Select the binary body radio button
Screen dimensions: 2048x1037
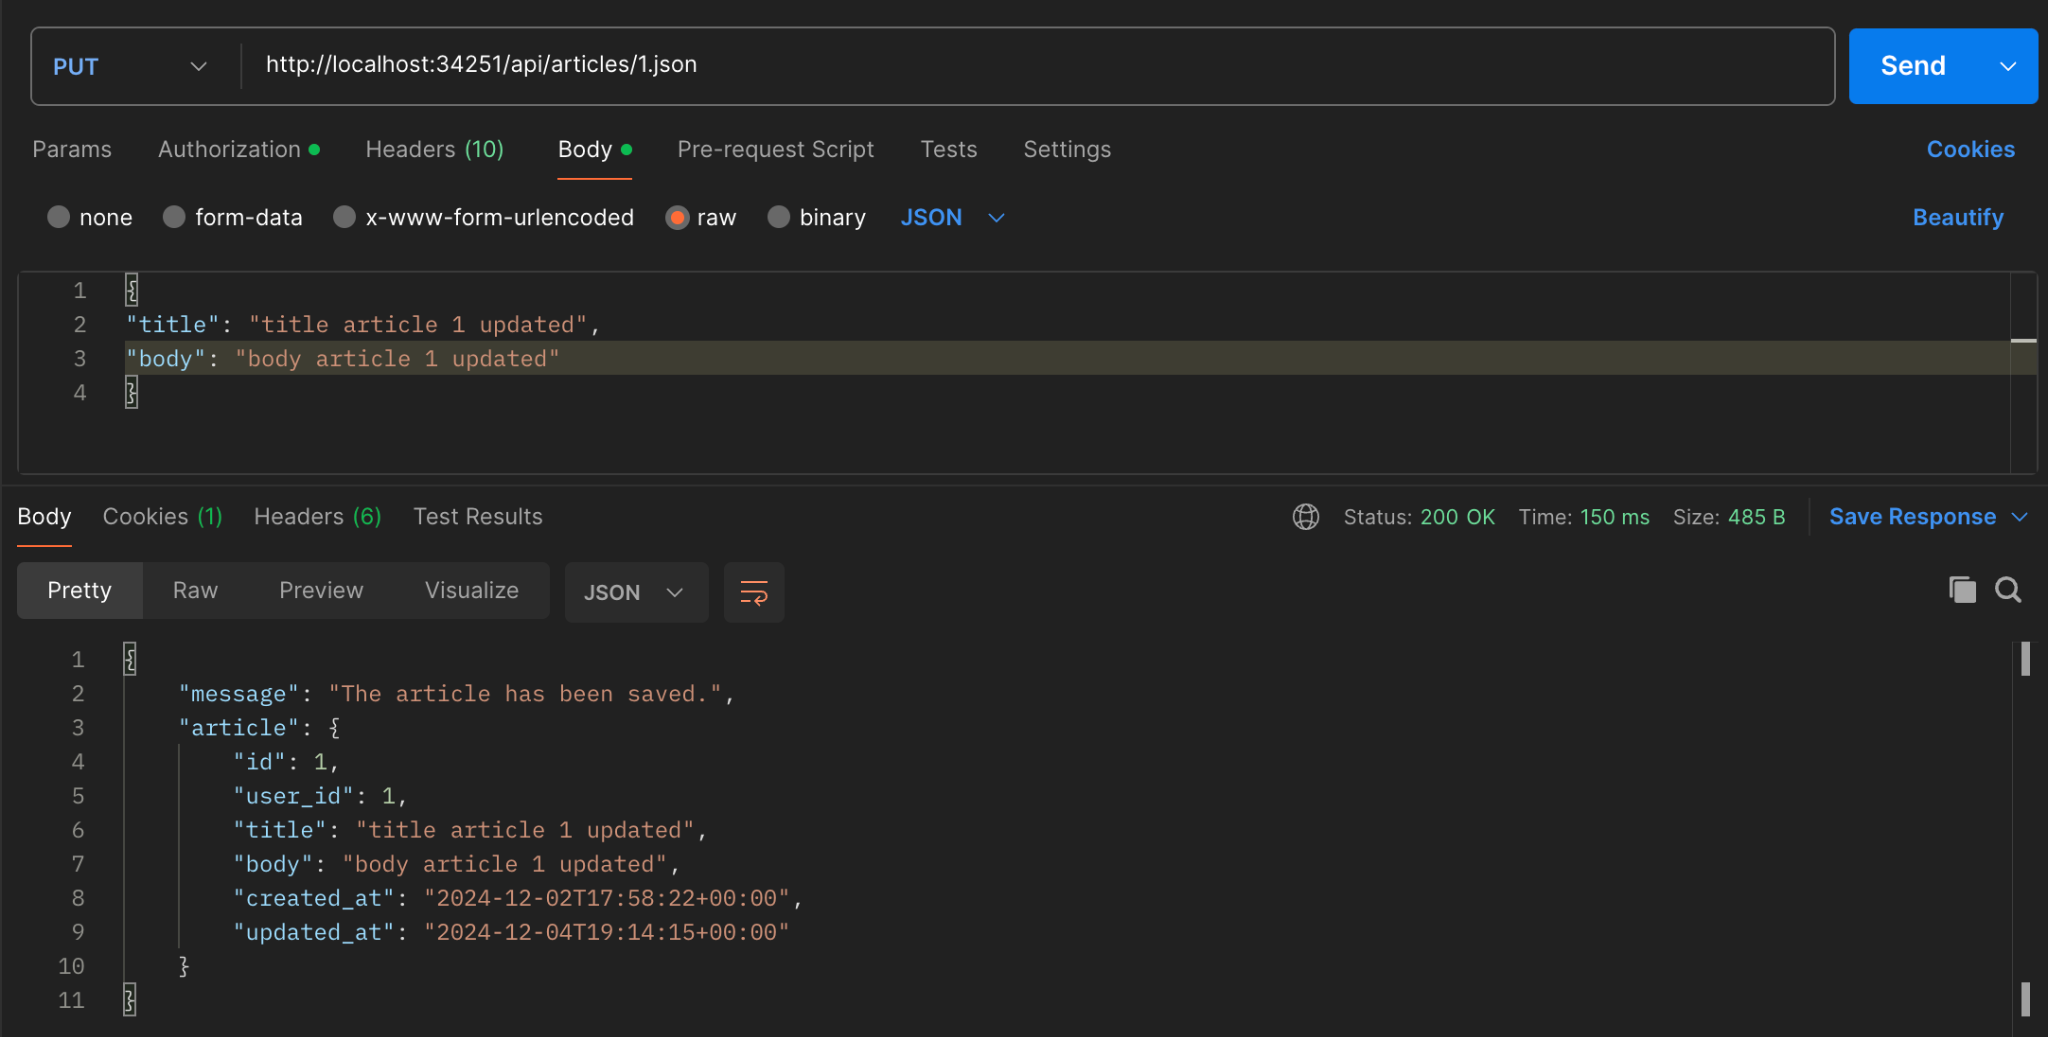pos(778,217)
